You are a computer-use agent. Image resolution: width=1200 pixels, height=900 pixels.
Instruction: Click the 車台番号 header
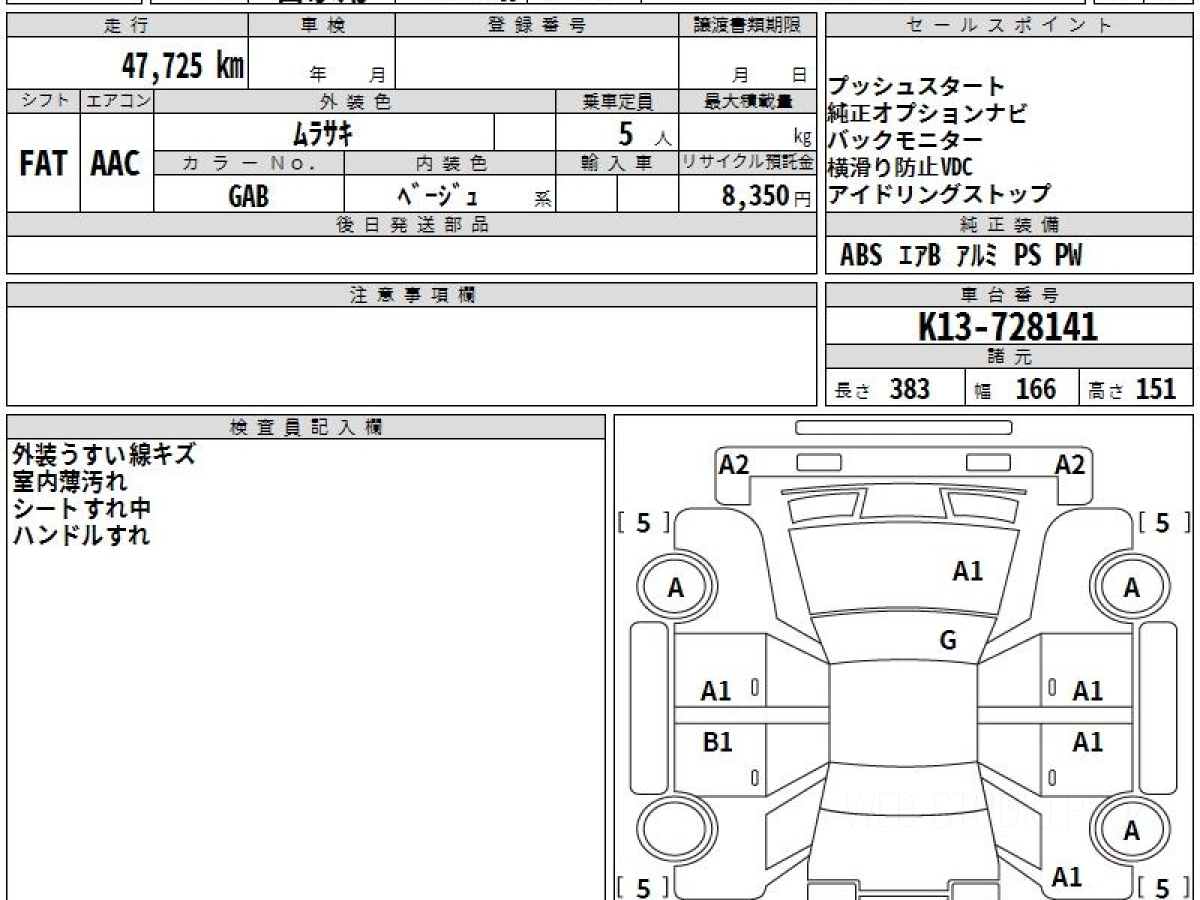pos(1010,295)
